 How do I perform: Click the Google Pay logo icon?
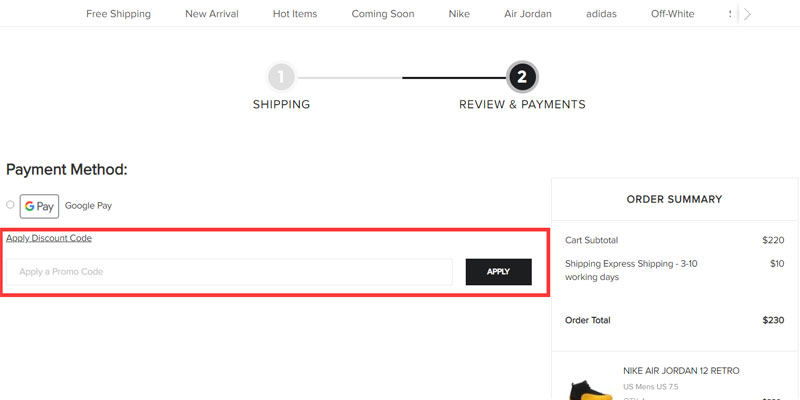point(39,206)
